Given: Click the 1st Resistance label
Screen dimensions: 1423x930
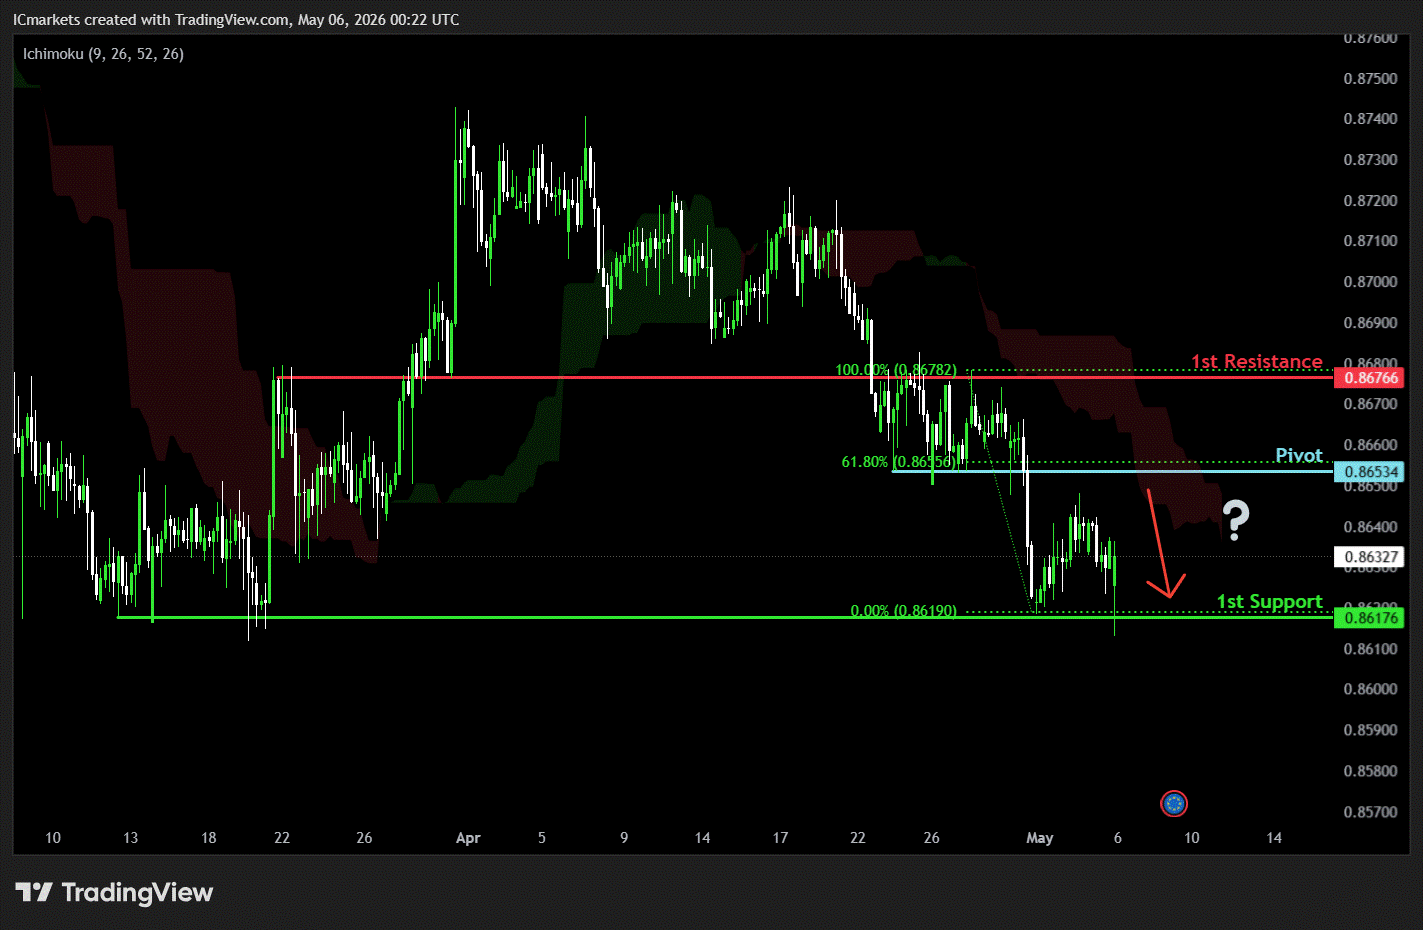Looking at the screenshot, I should [1256, 361].
